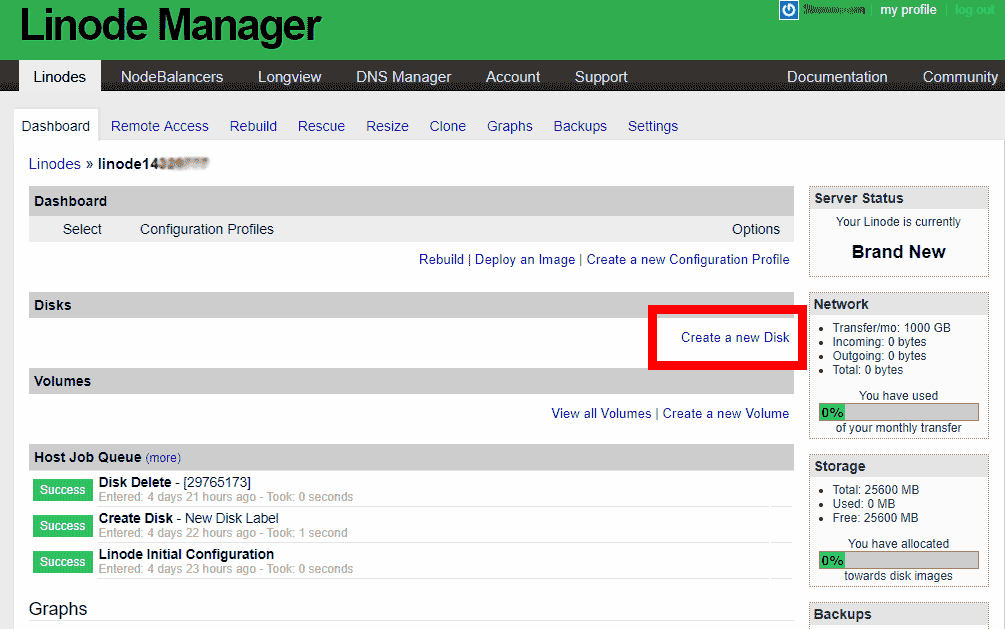The height and width of the screenshot is (629, 1005).
Task: Click the Used: 0 MB storage entry
Action: click(863, 504)
